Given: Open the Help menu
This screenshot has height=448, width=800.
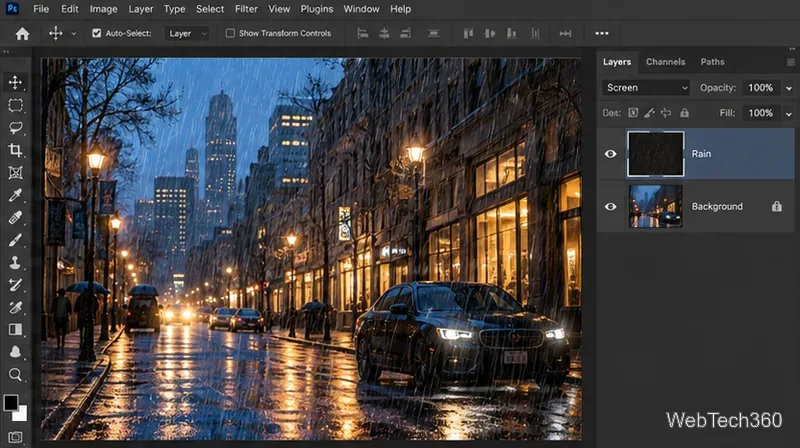Looking at the screenshot, I should click(401, 9).
